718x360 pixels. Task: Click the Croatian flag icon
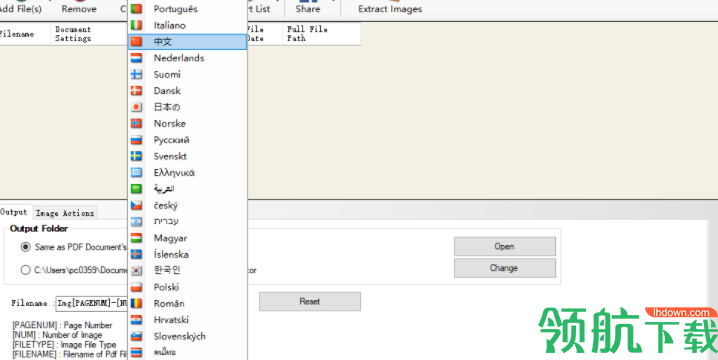(x=136, y=320)
